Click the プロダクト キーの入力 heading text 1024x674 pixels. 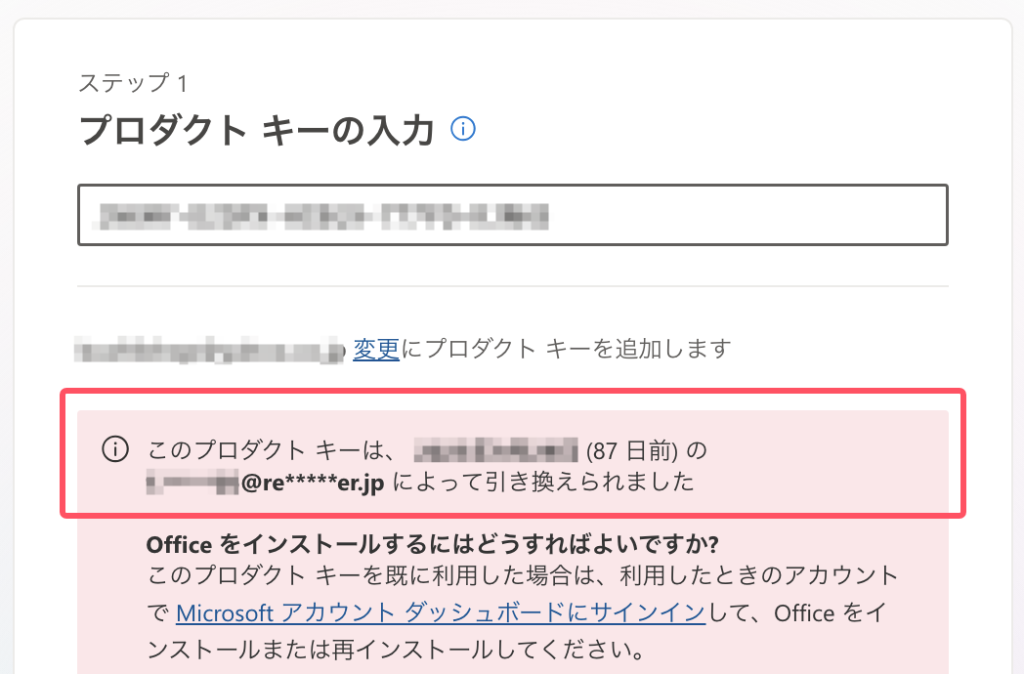pyautogui.click(x=256, y=131)
